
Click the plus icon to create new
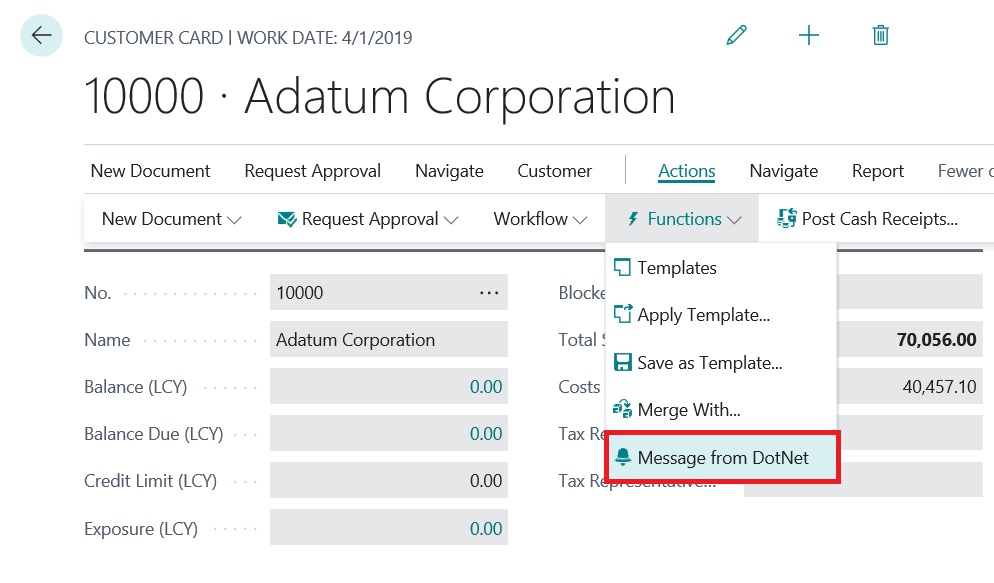[808, 35]
